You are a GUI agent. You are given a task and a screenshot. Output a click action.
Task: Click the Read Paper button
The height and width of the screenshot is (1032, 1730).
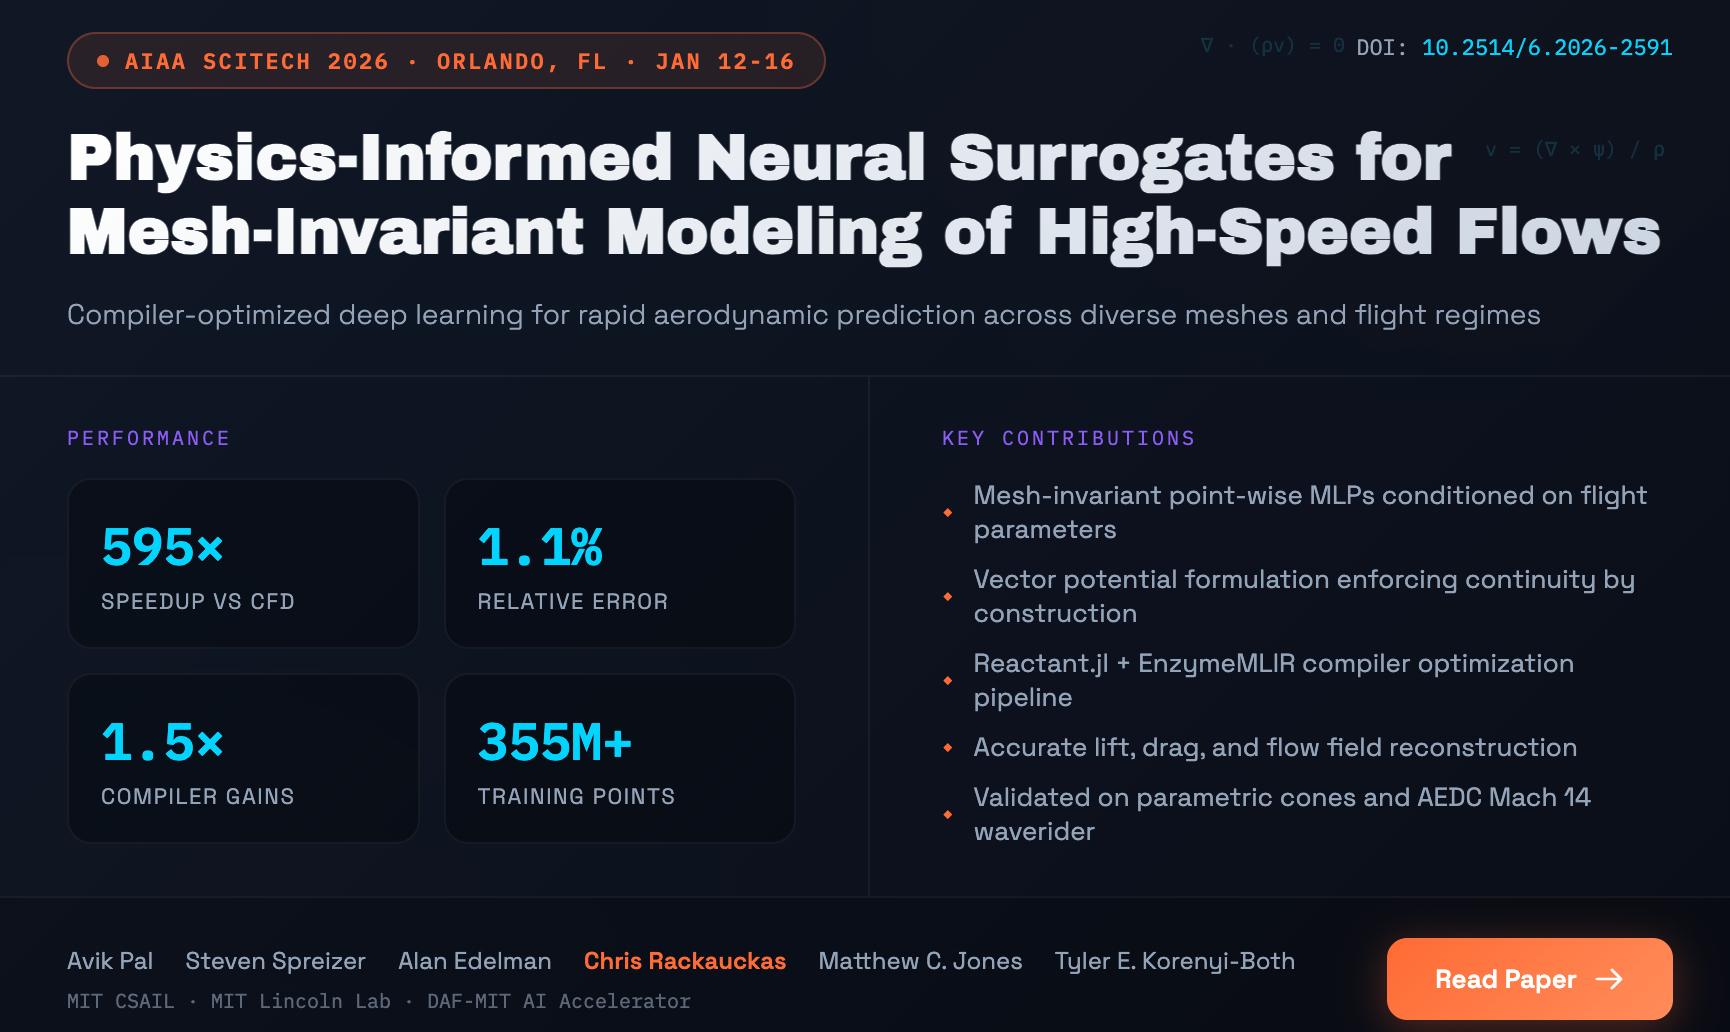point(1528,979)
